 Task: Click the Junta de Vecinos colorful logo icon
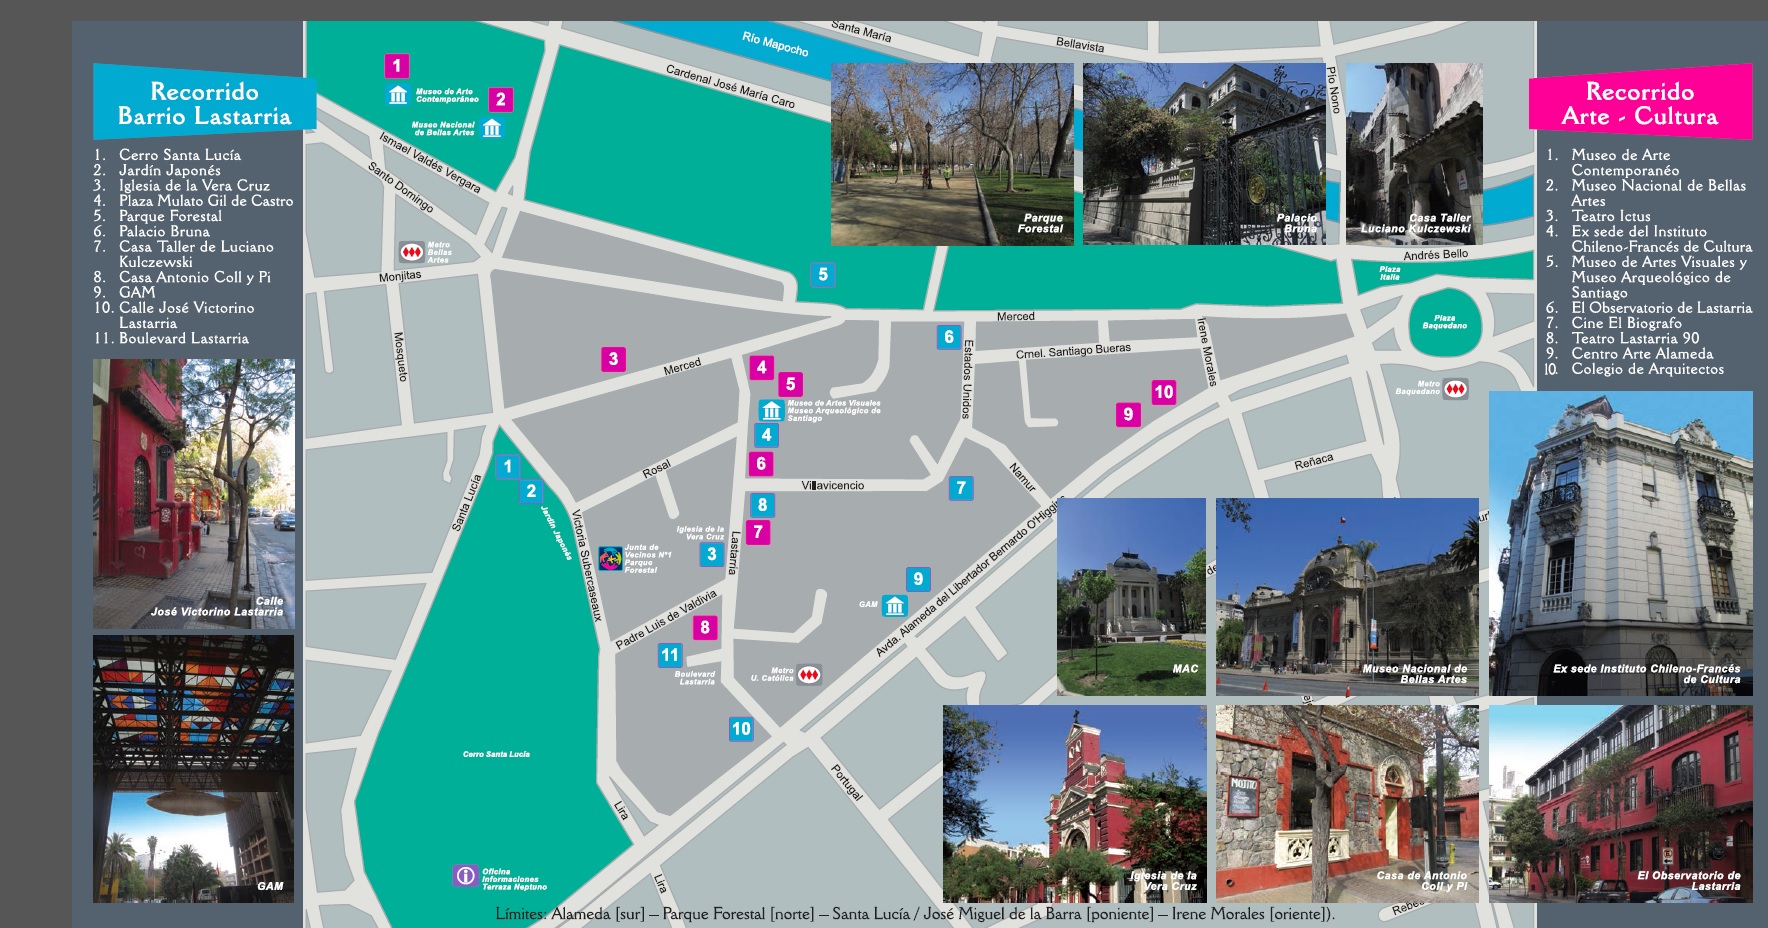pos(610,558)
